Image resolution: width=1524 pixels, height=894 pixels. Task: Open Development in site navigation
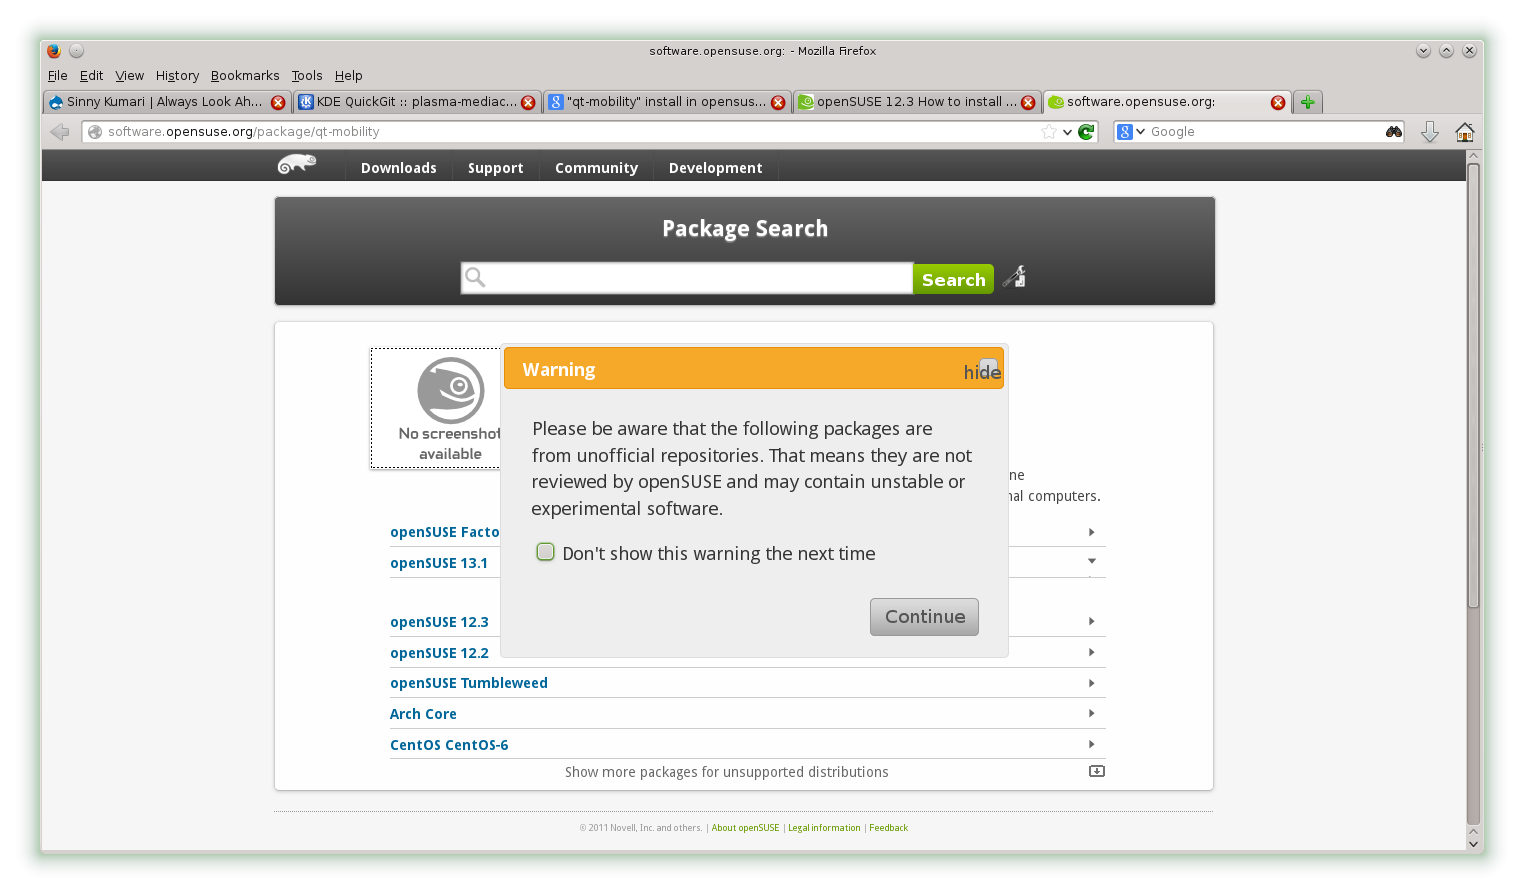pyautogui.click(x=715, y=168)
